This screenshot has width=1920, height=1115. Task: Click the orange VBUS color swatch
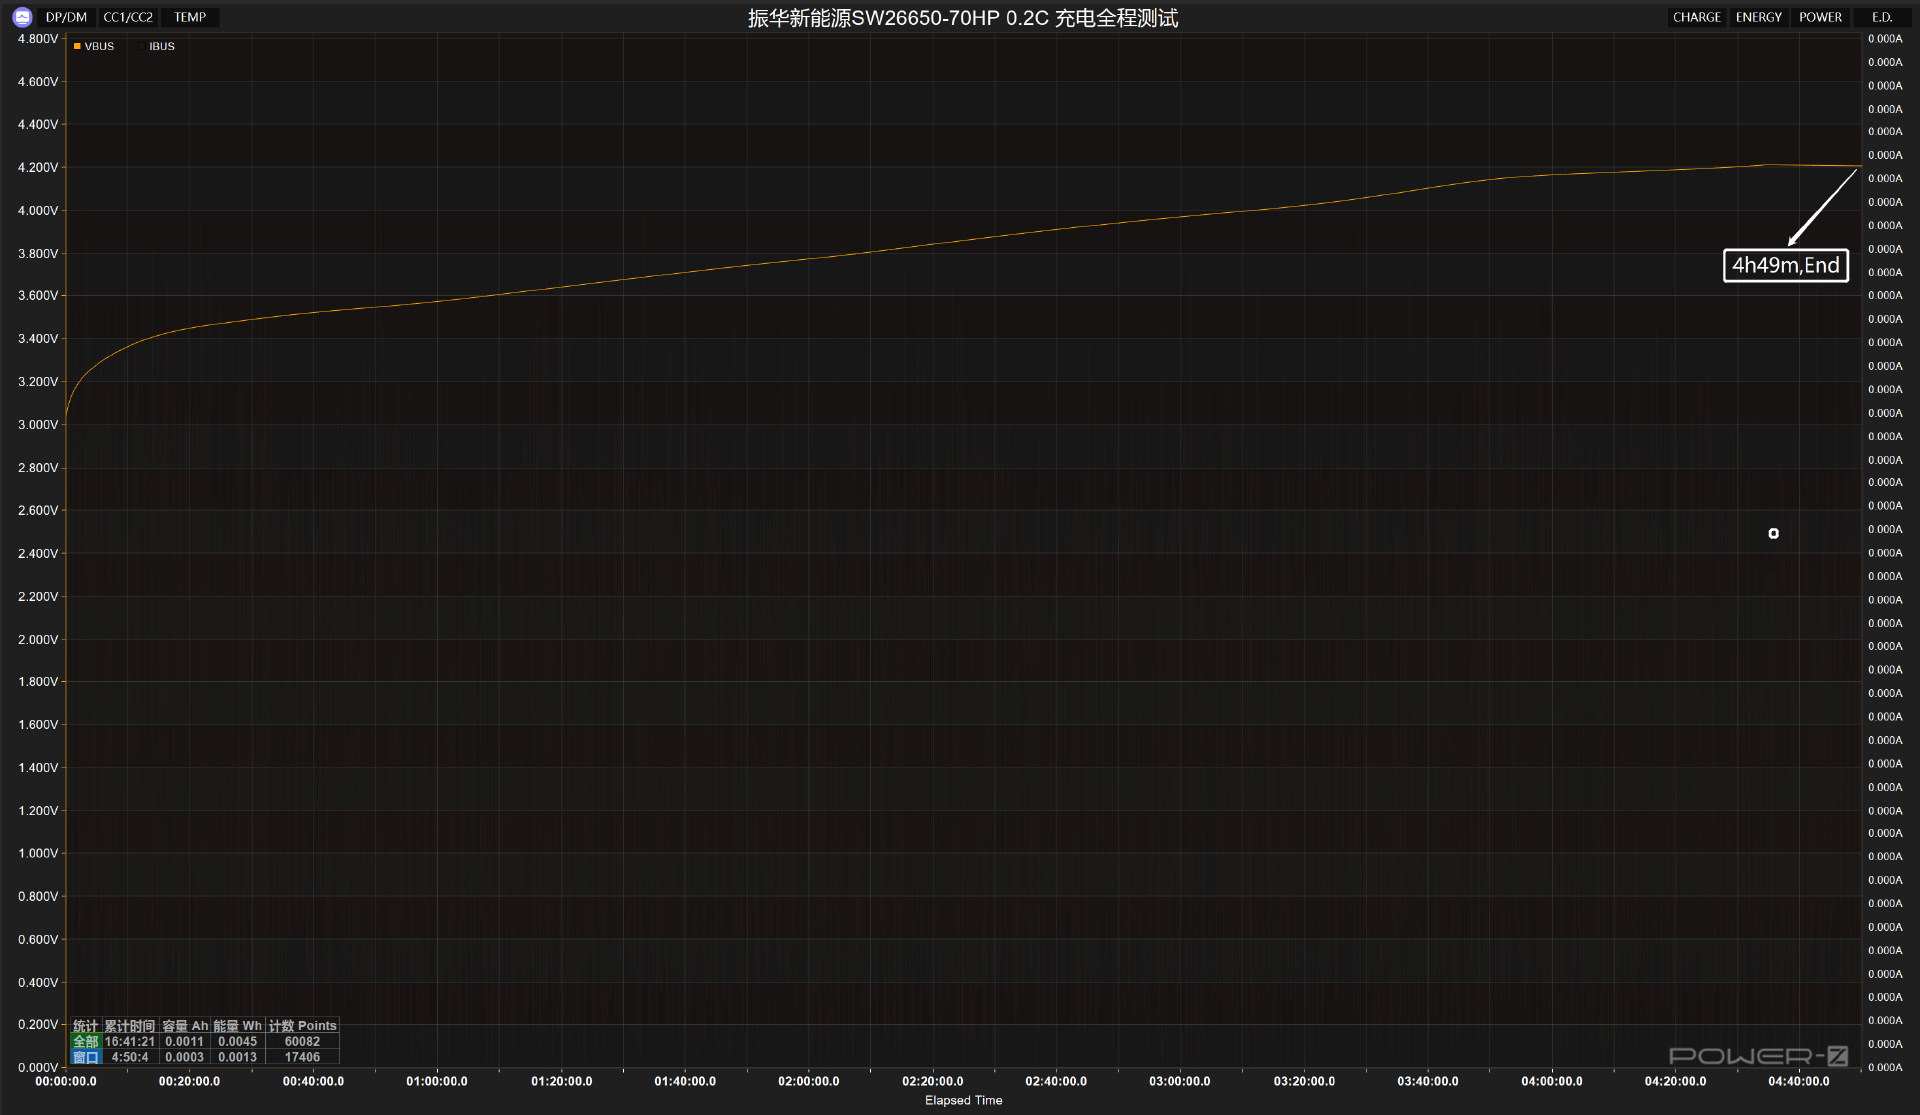(x=77, y=46)
